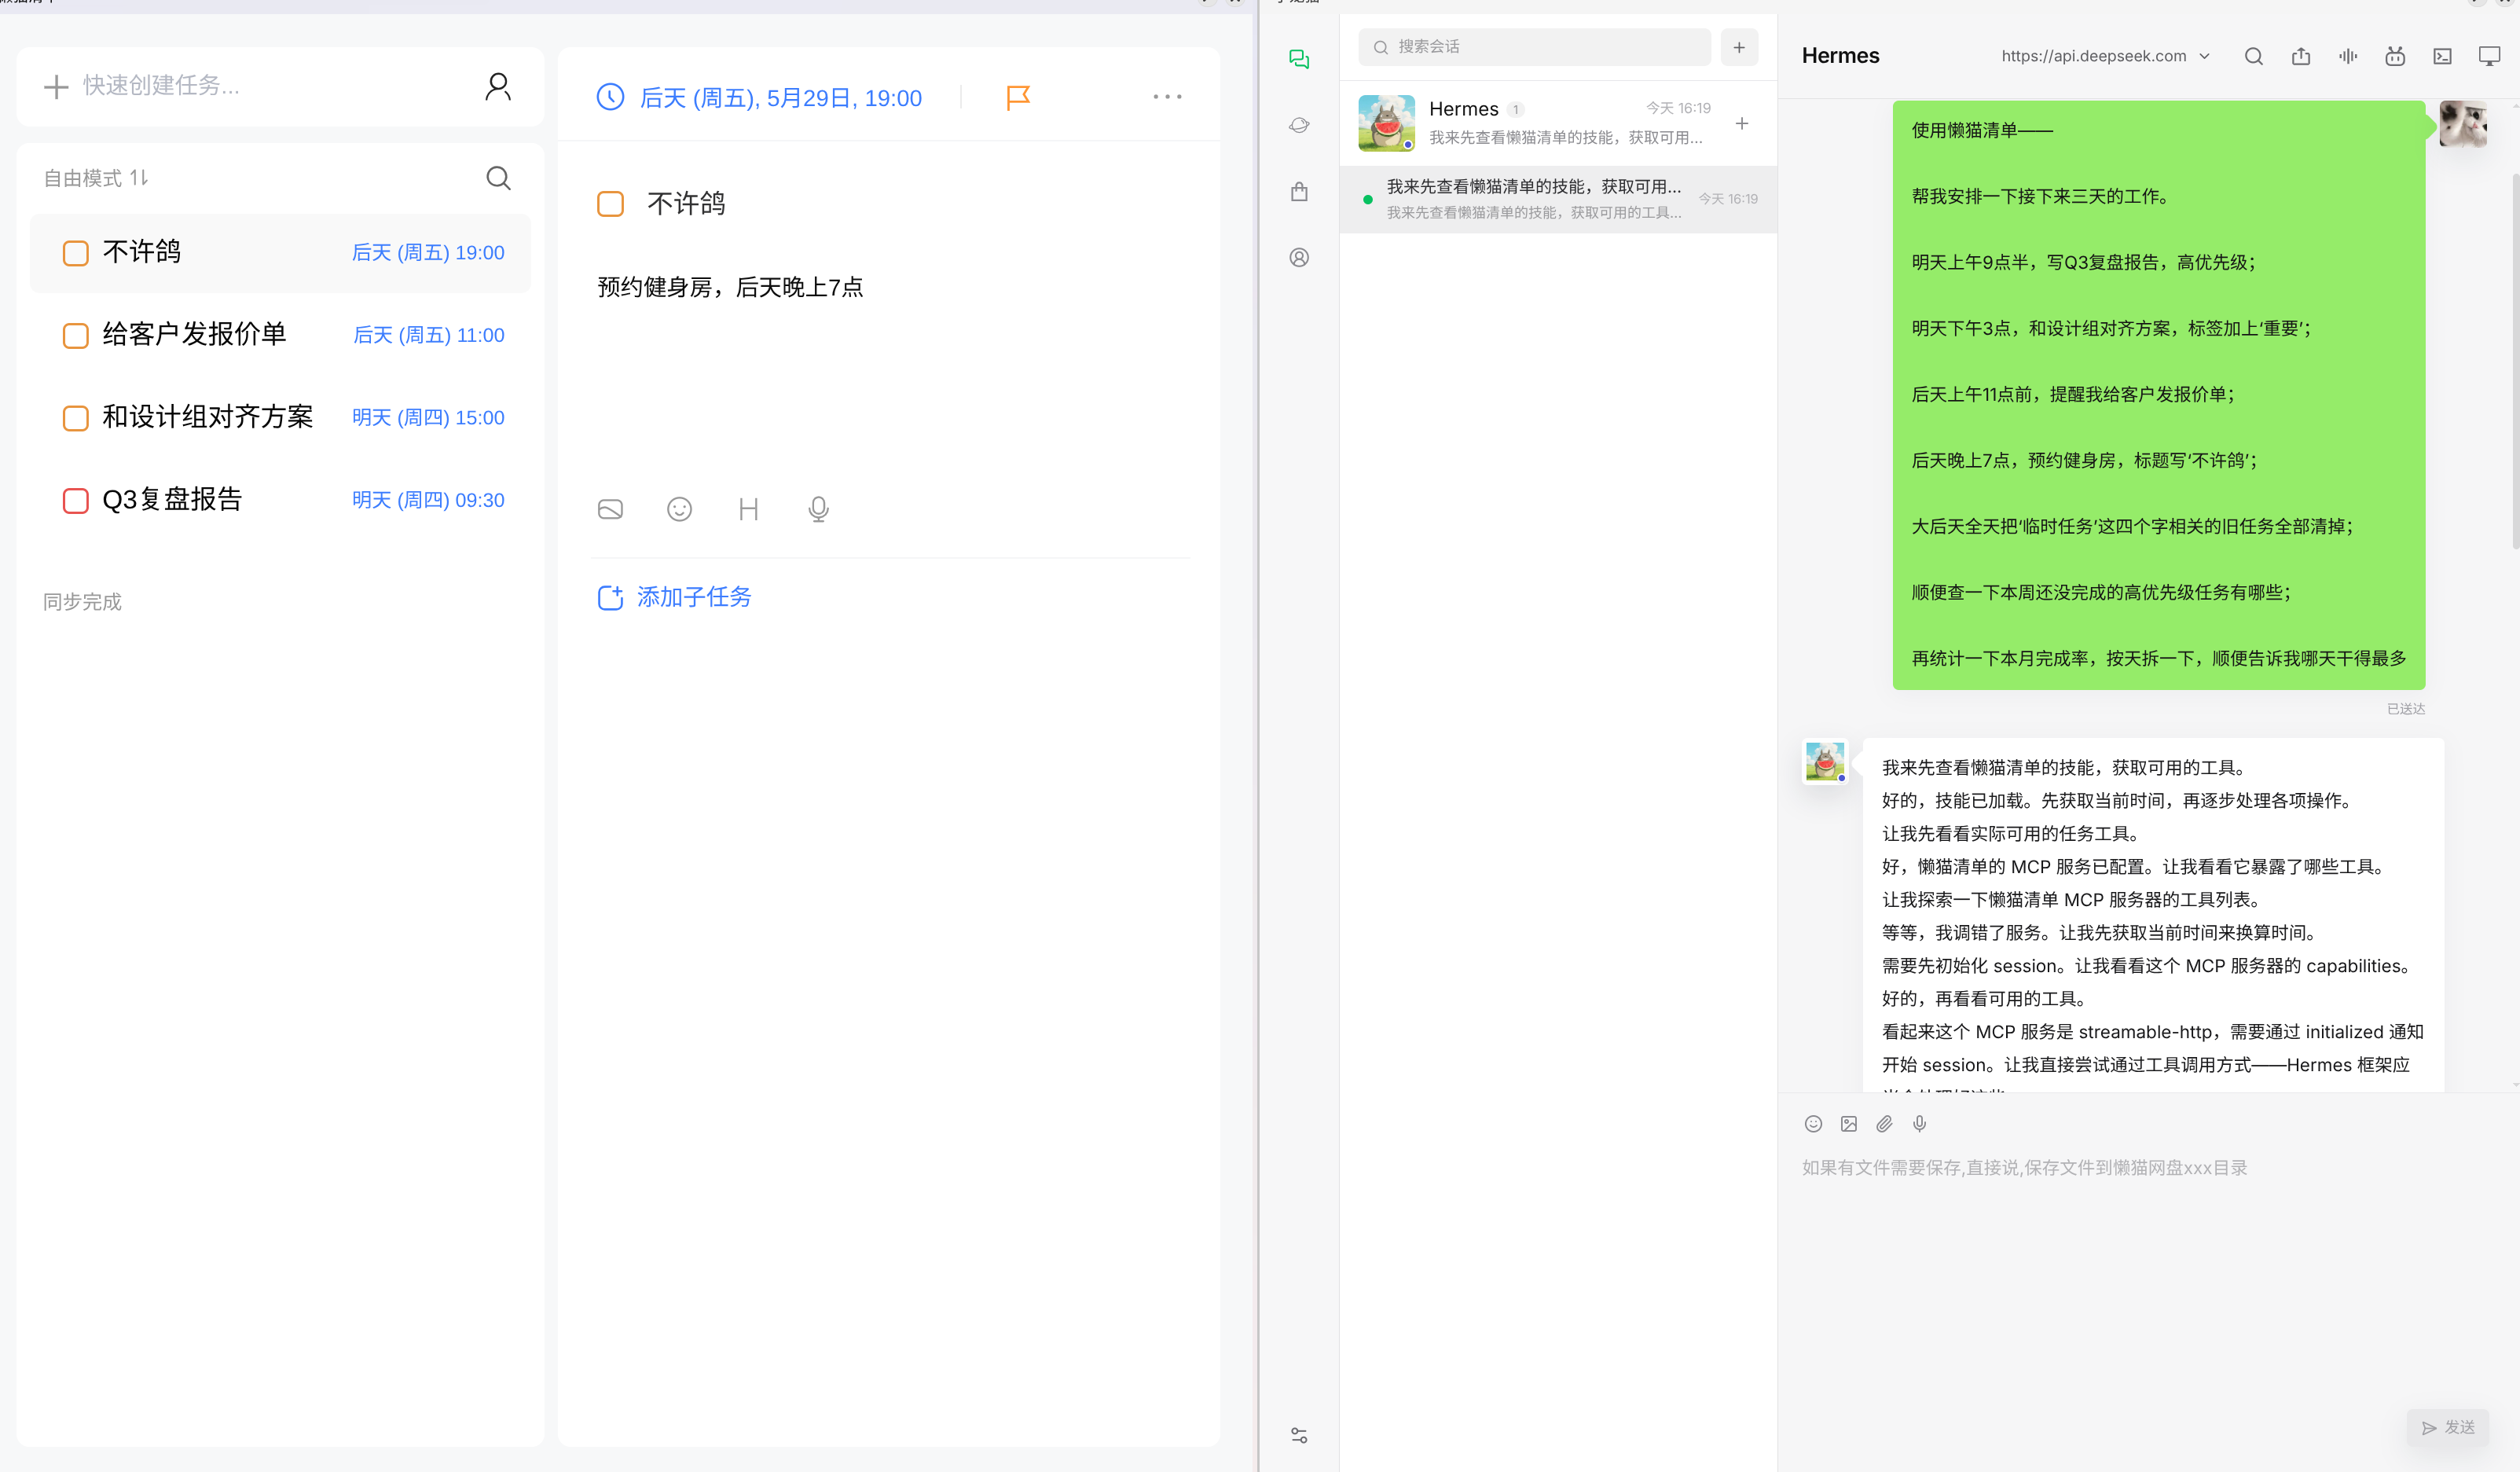This screenshot has width=2520, height=1472.
Task: Click the Hermes bot avatar beside reply
Action: click(x=1825, y=762)
